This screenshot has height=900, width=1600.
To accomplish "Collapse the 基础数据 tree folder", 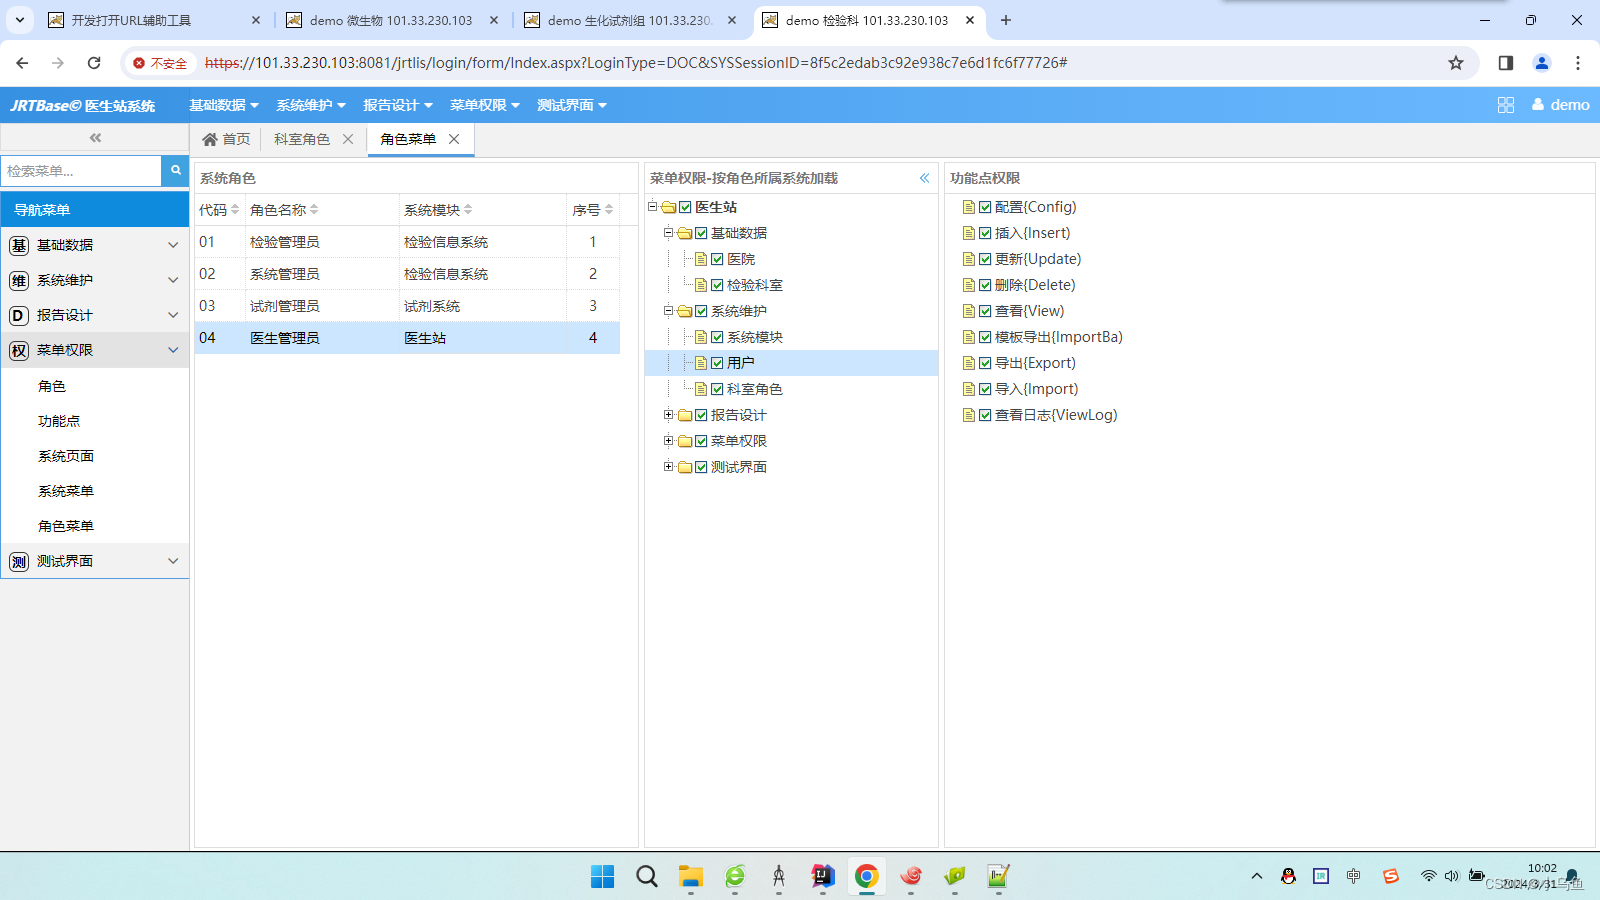I will click(668, 232).
